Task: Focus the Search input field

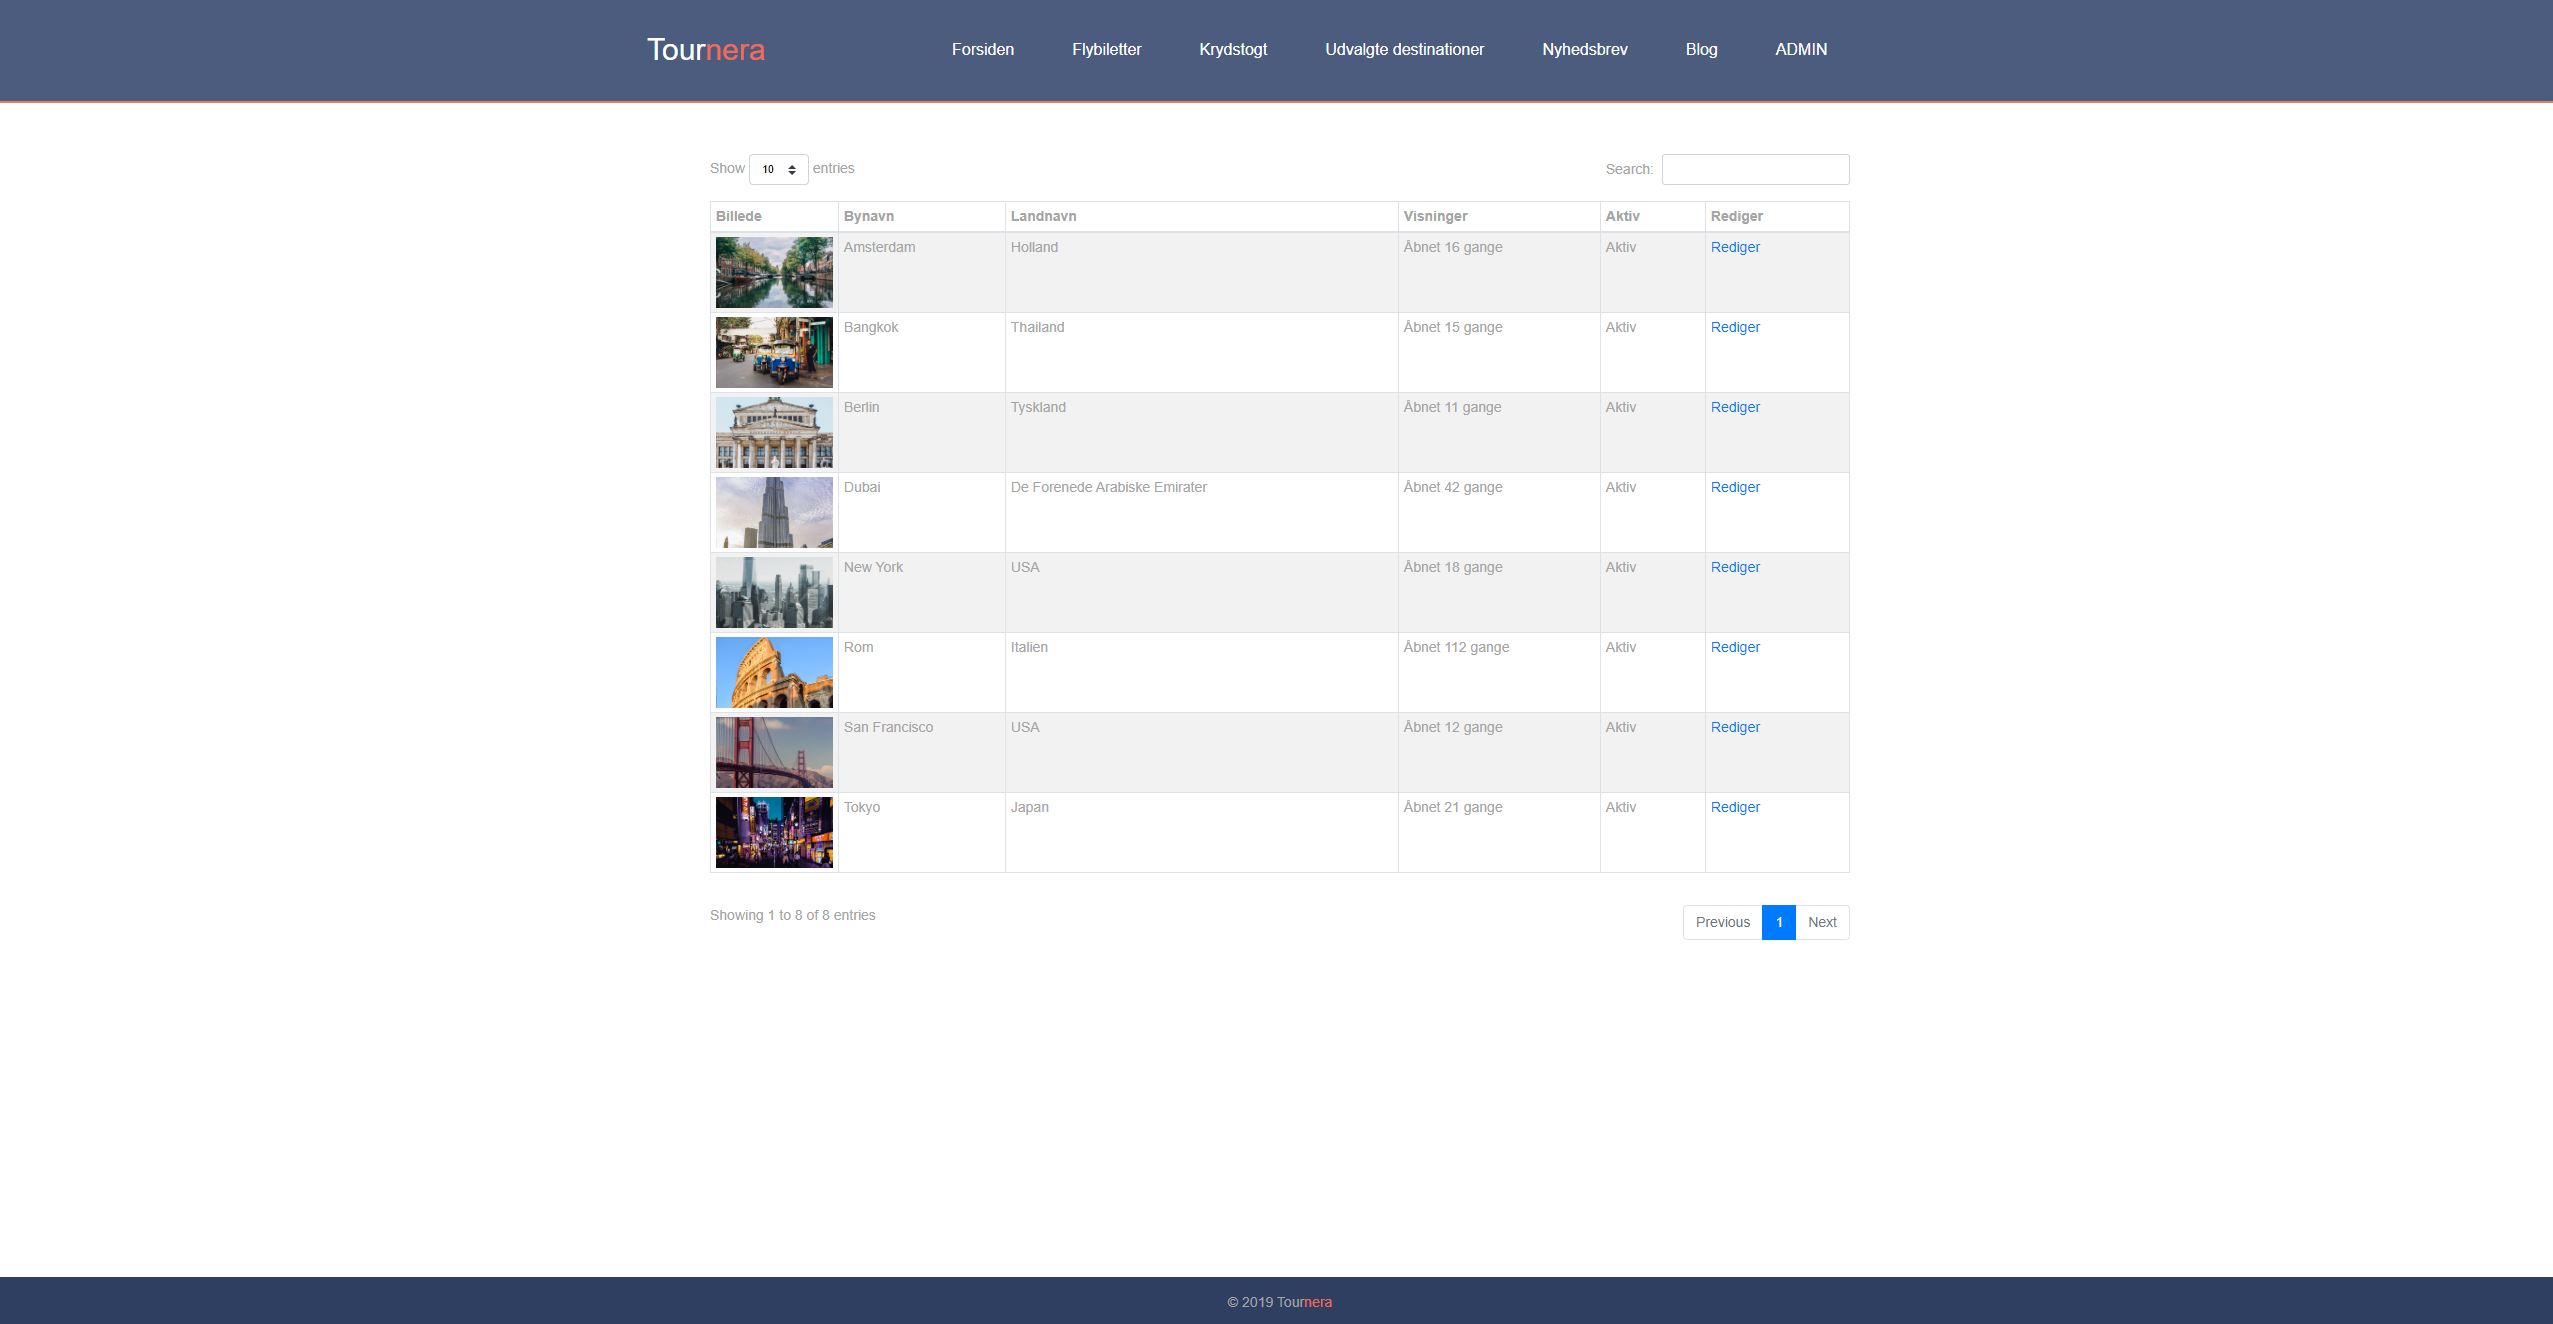Action: pos(1755,169)
